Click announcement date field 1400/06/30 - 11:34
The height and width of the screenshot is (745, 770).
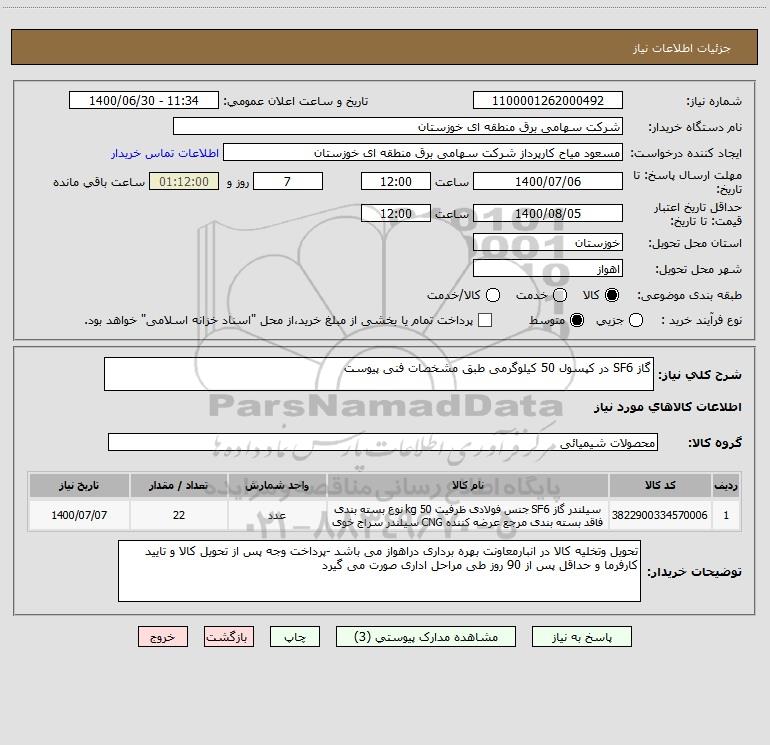tap(144, 100)
